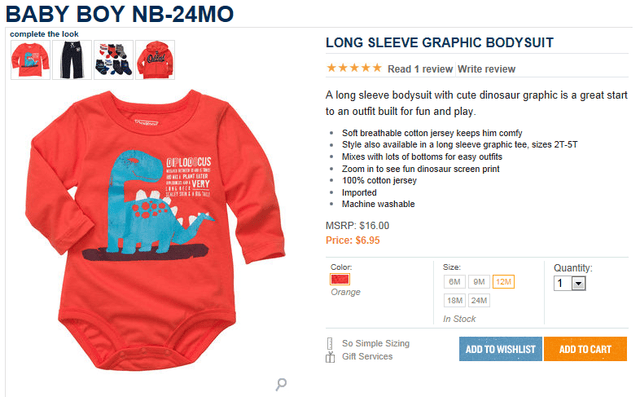Screen dimensions: 640x397
Task: Click the Add to Cart button
Action: 585,349
